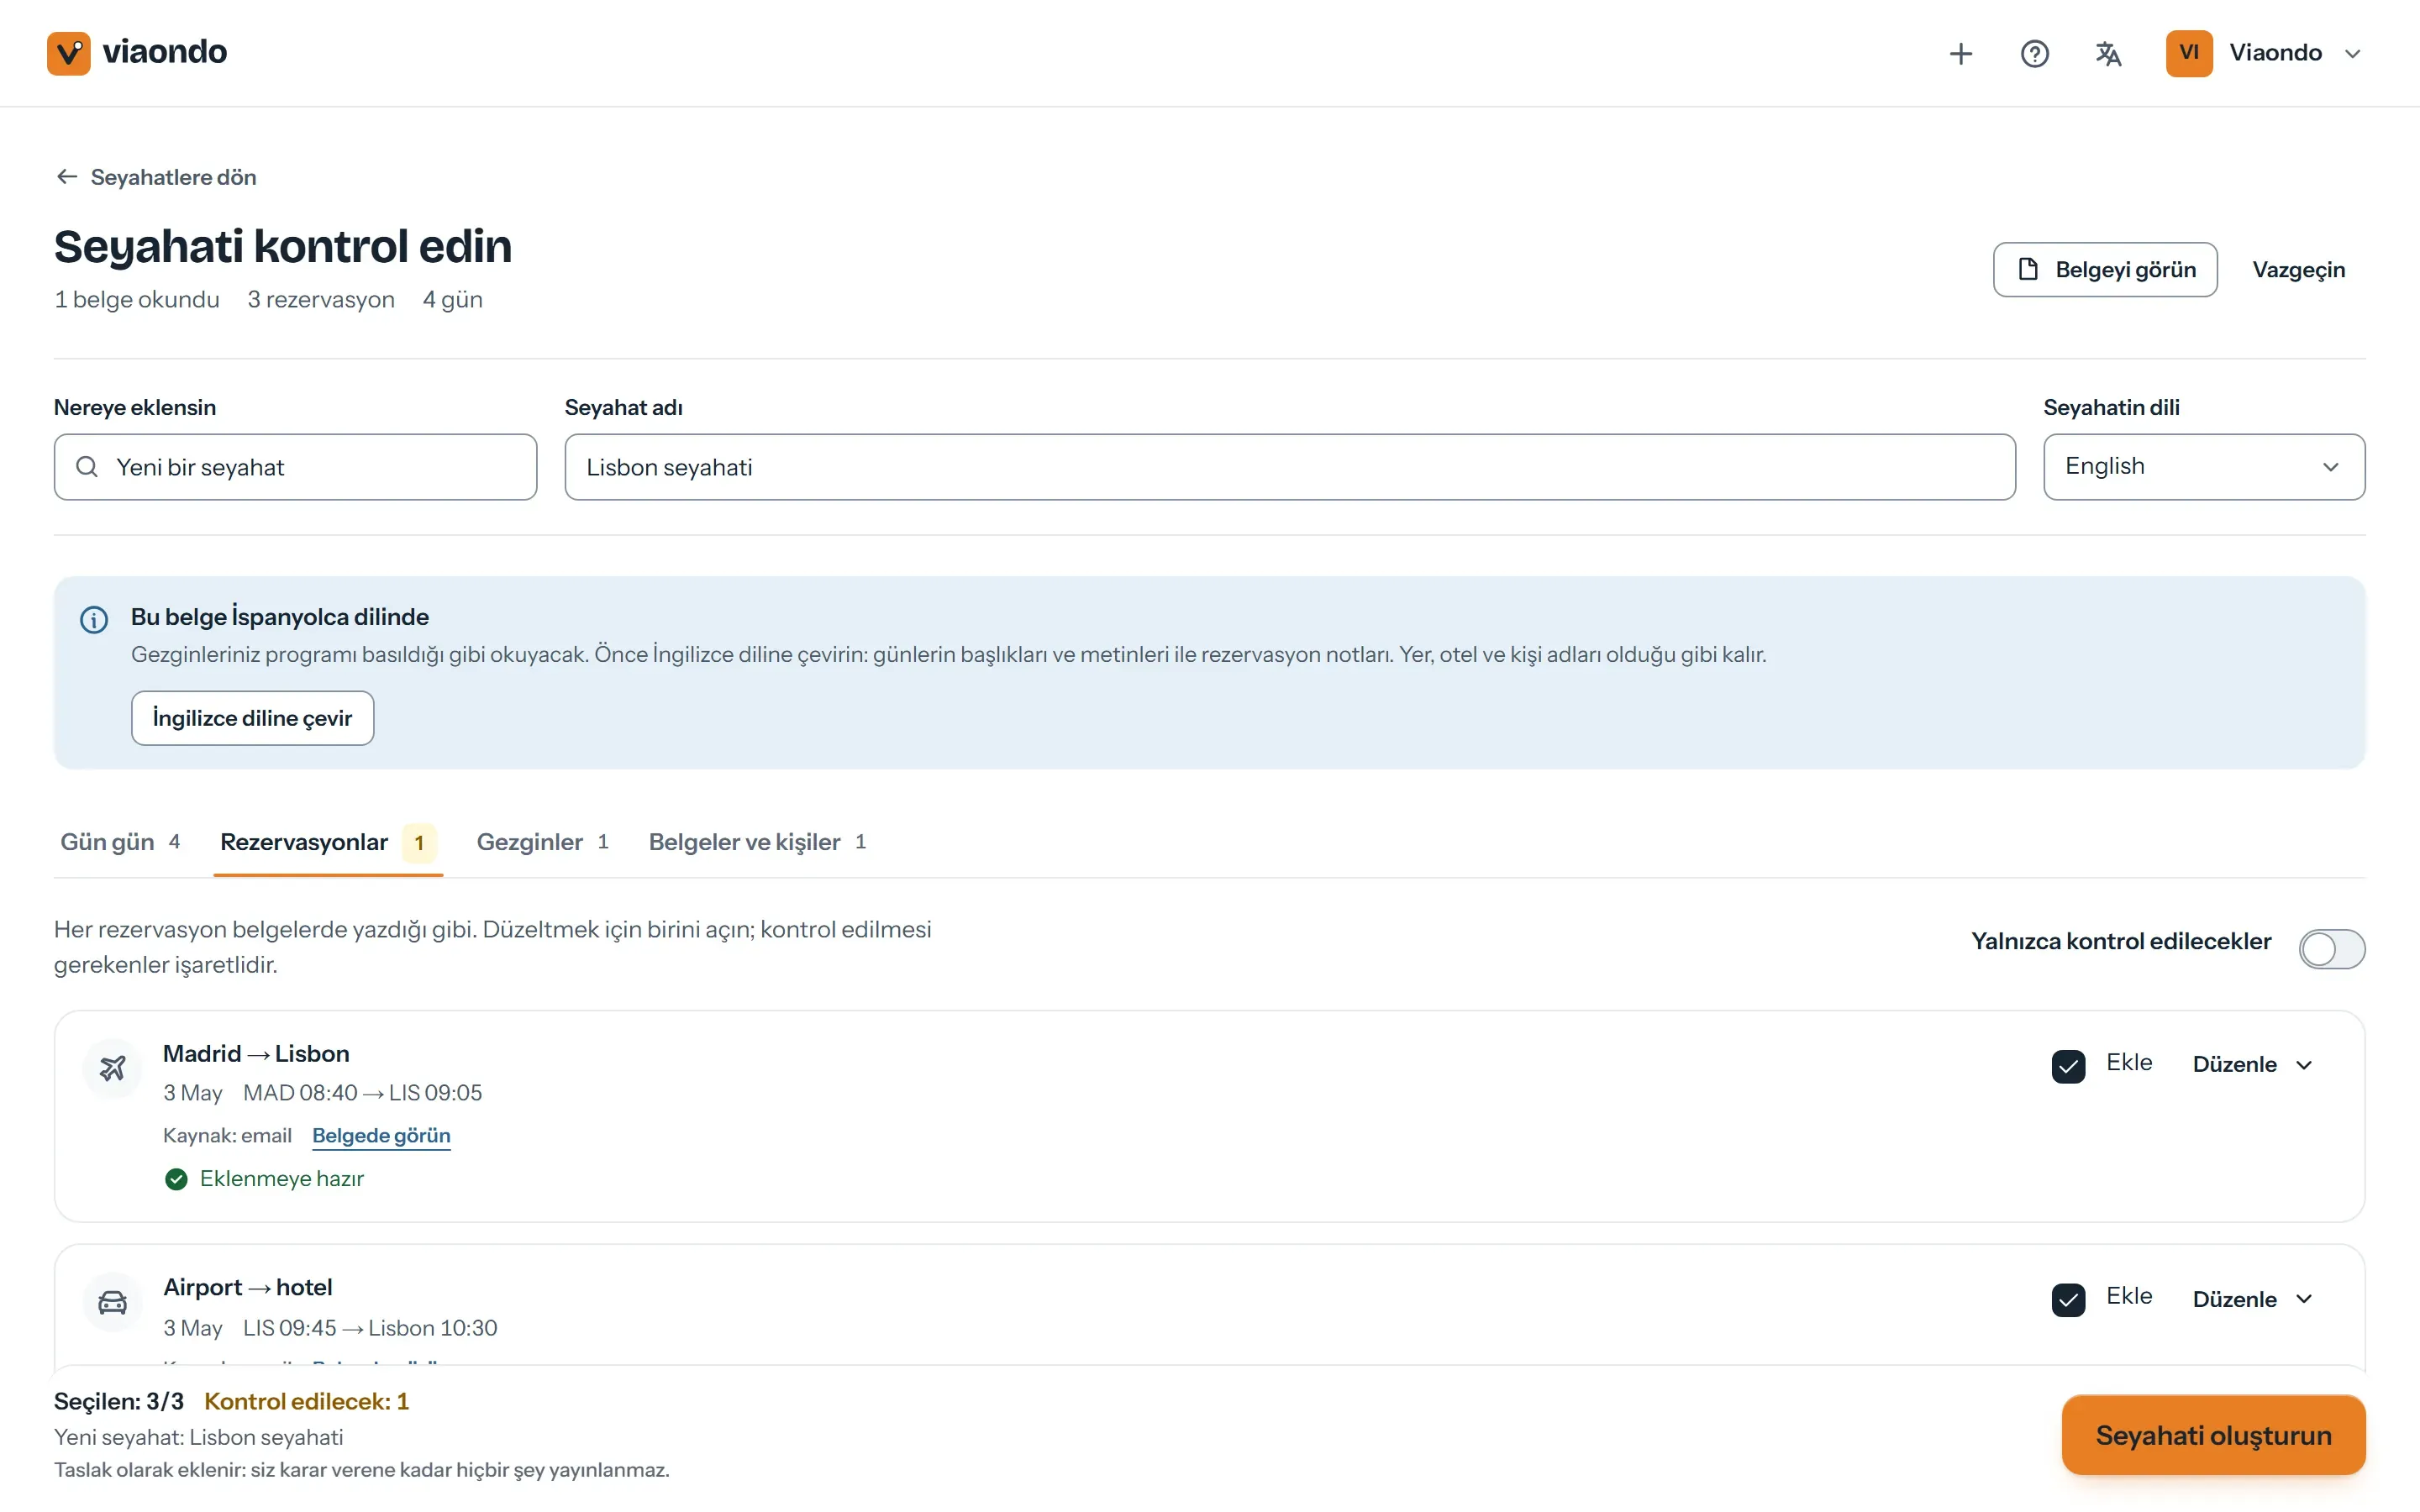The width and height of the screenshot is (2420, 1512).
Task: Click the Belgeyi görün button
Action: pos(2105,270)
